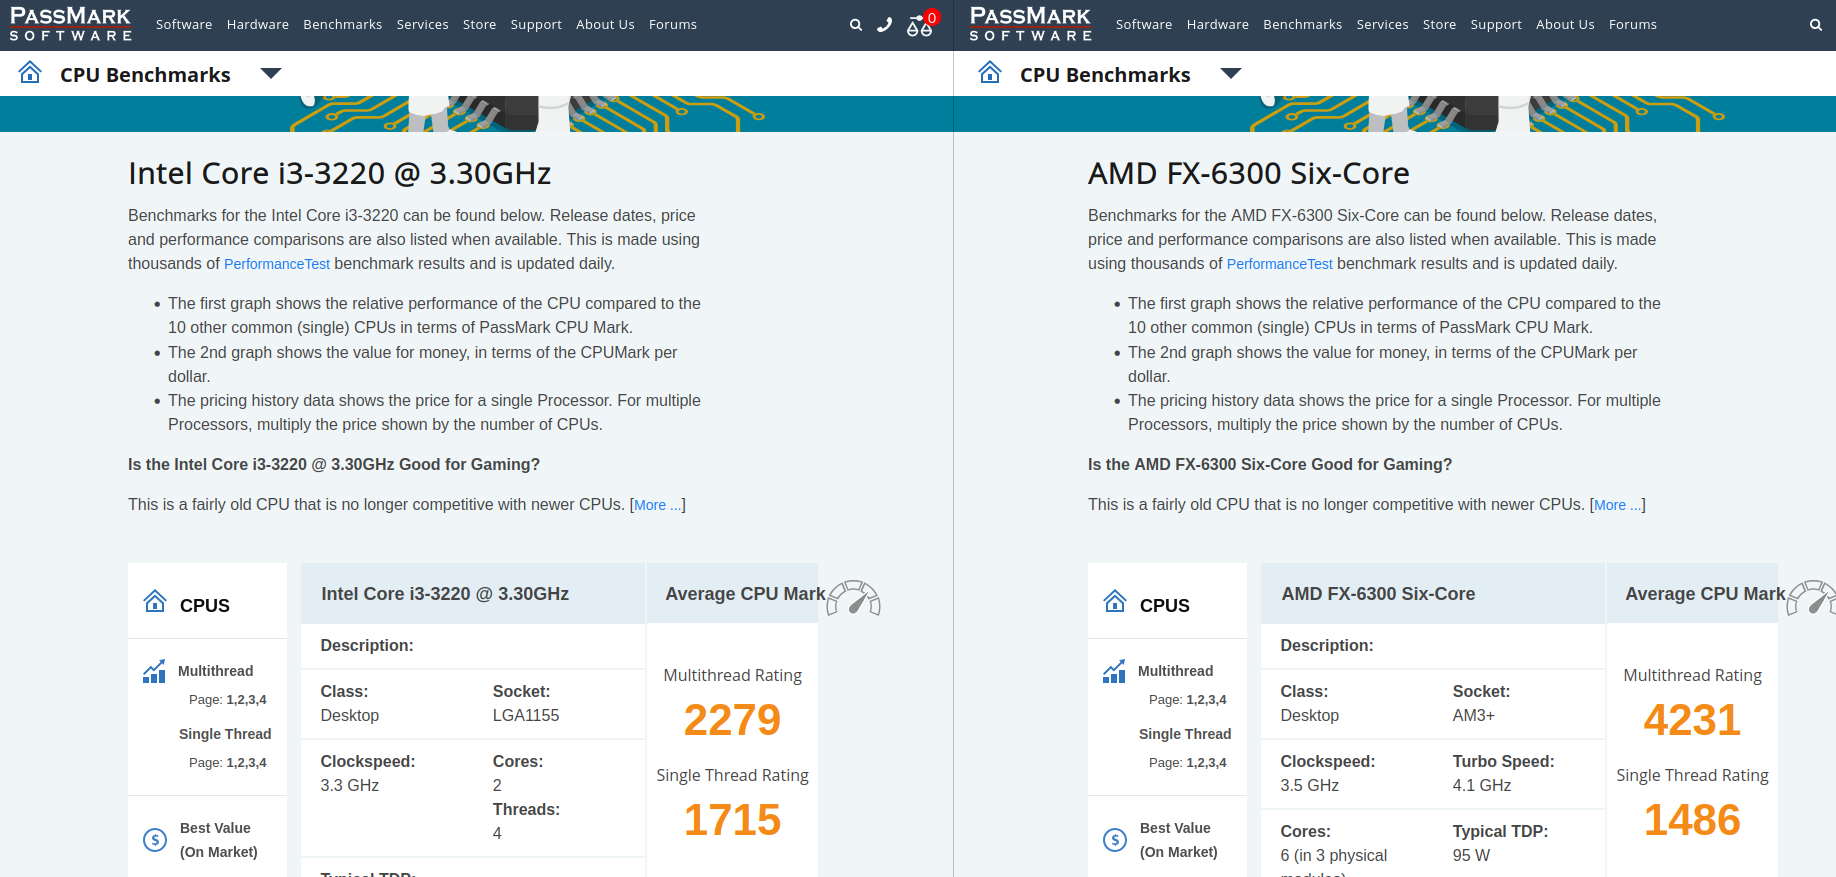Open the CPUS sidebar link on the AMD page
This screenshot has height=877, width=1836.
(1165, 606)
